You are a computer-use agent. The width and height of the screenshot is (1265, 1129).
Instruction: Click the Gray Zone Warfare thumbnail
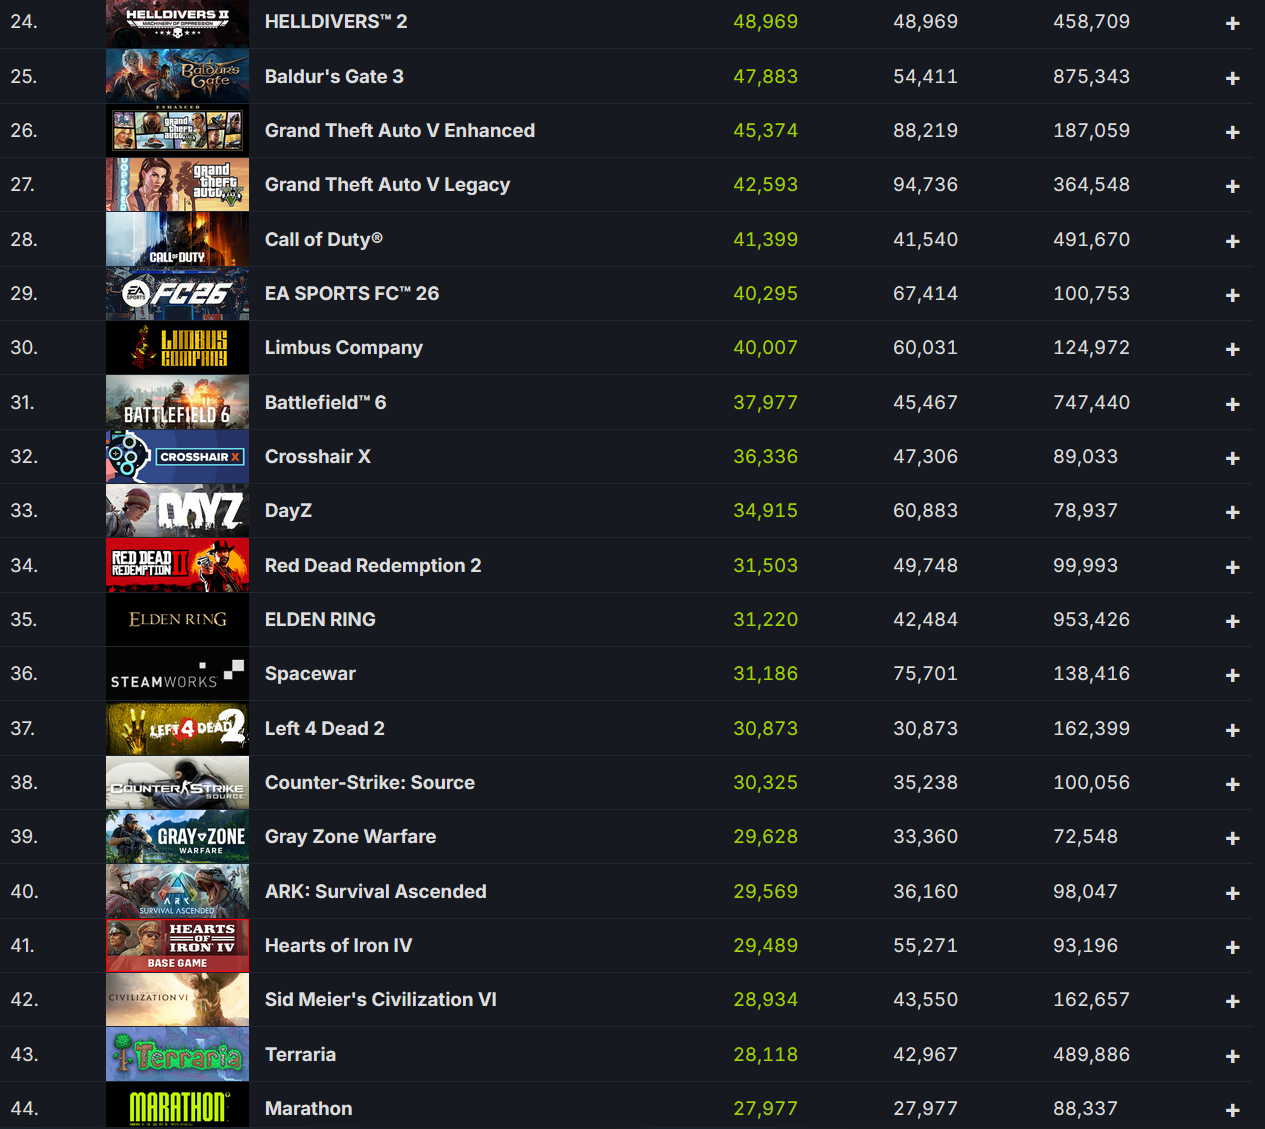177,837
